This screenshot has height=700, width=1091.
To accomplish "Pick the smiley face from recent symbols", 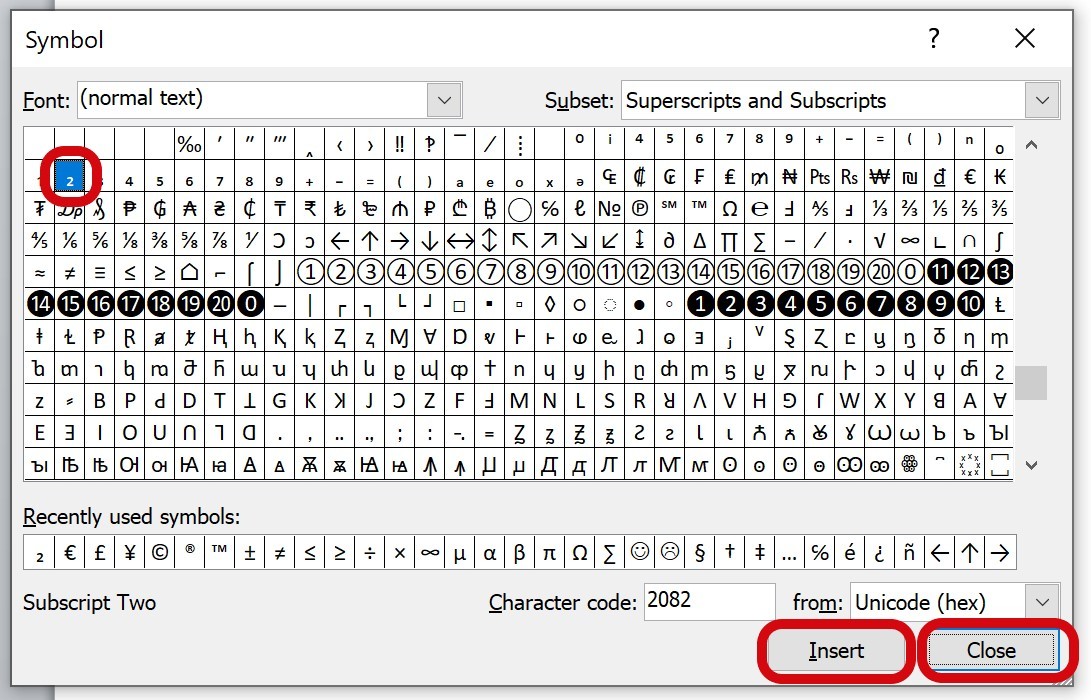I will (x=639, y=552).
